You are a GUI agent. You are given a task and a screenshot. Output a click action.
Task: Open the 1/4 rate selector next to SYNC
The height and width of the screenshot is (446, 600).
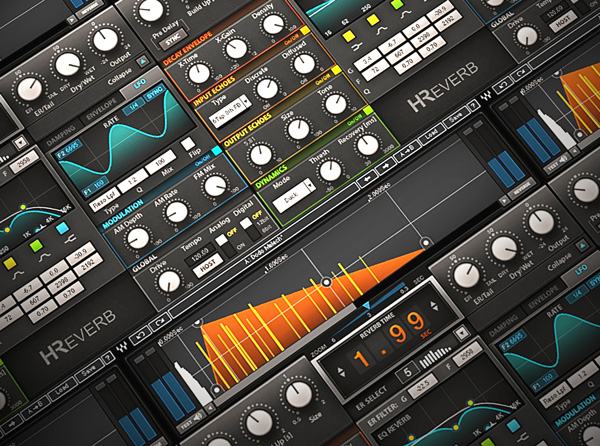pos(134,106)
